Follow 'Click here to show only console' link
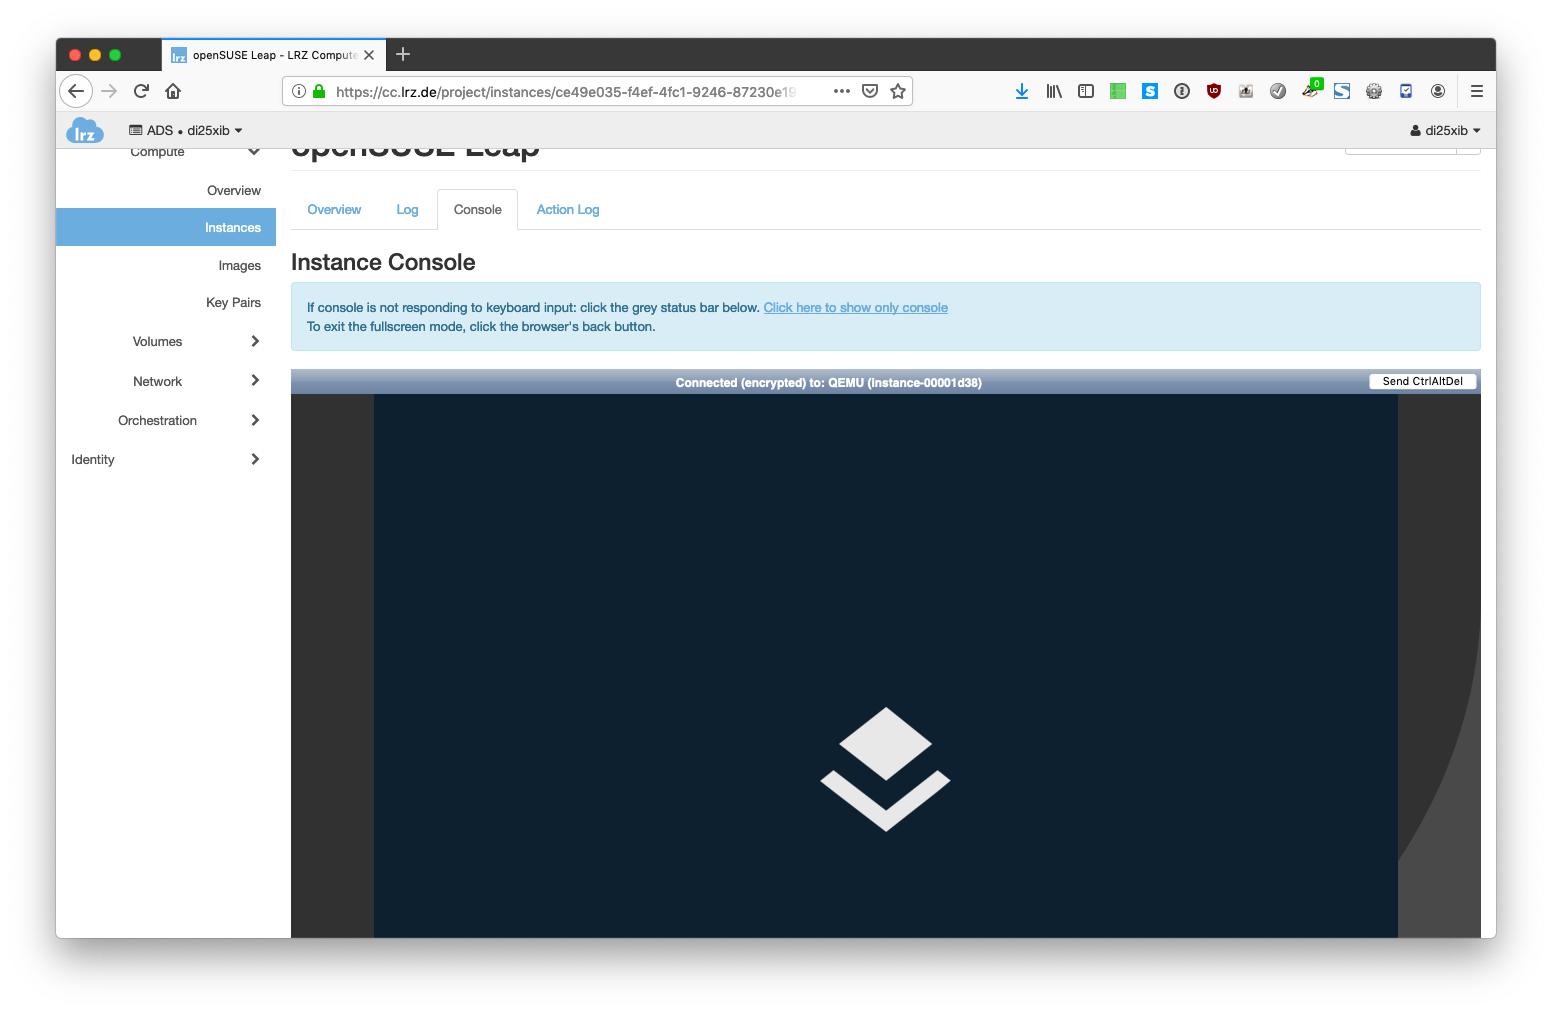The width and height of the screenshot is (1552, 1012). pyautogui.click(x=855, y=308)
